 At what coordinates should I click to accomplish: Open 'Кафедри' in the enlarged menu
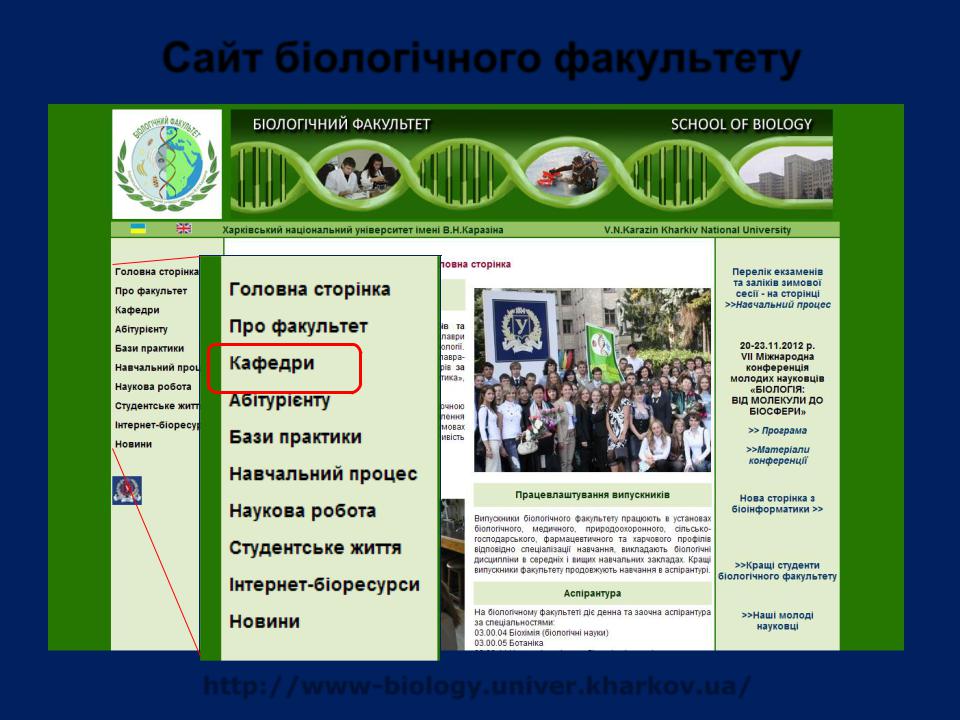coord(272,363)
